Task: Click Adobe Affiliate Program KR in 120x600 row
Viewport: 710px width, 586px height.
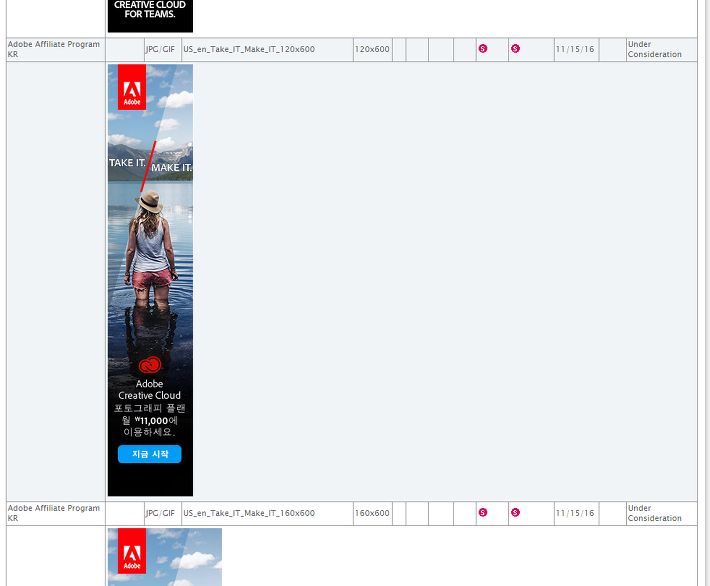Action: [x=54, y=49]
